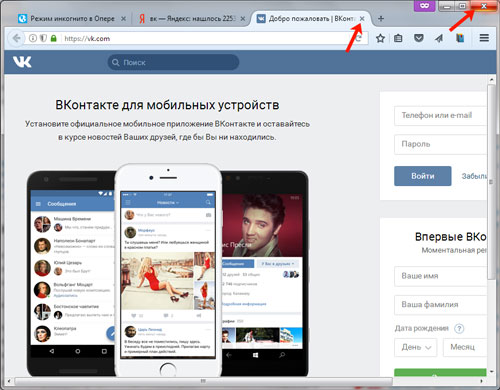
Task: Click ВКонтакте для мобильных устройств heading
Action: [x=167, y=105]
